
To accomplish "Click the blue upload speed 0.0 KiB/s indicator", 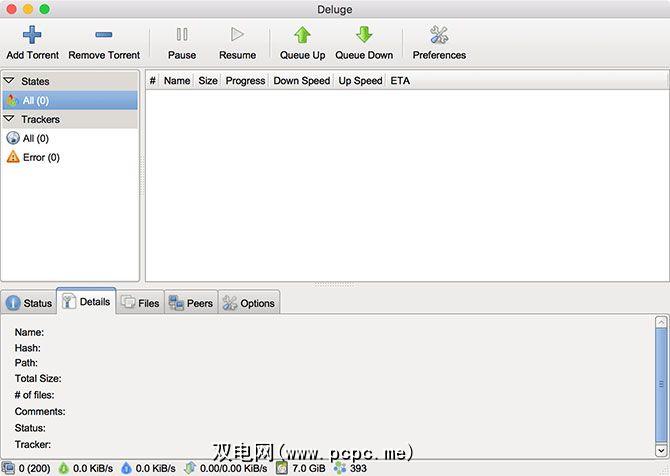I will coord(148,468).
